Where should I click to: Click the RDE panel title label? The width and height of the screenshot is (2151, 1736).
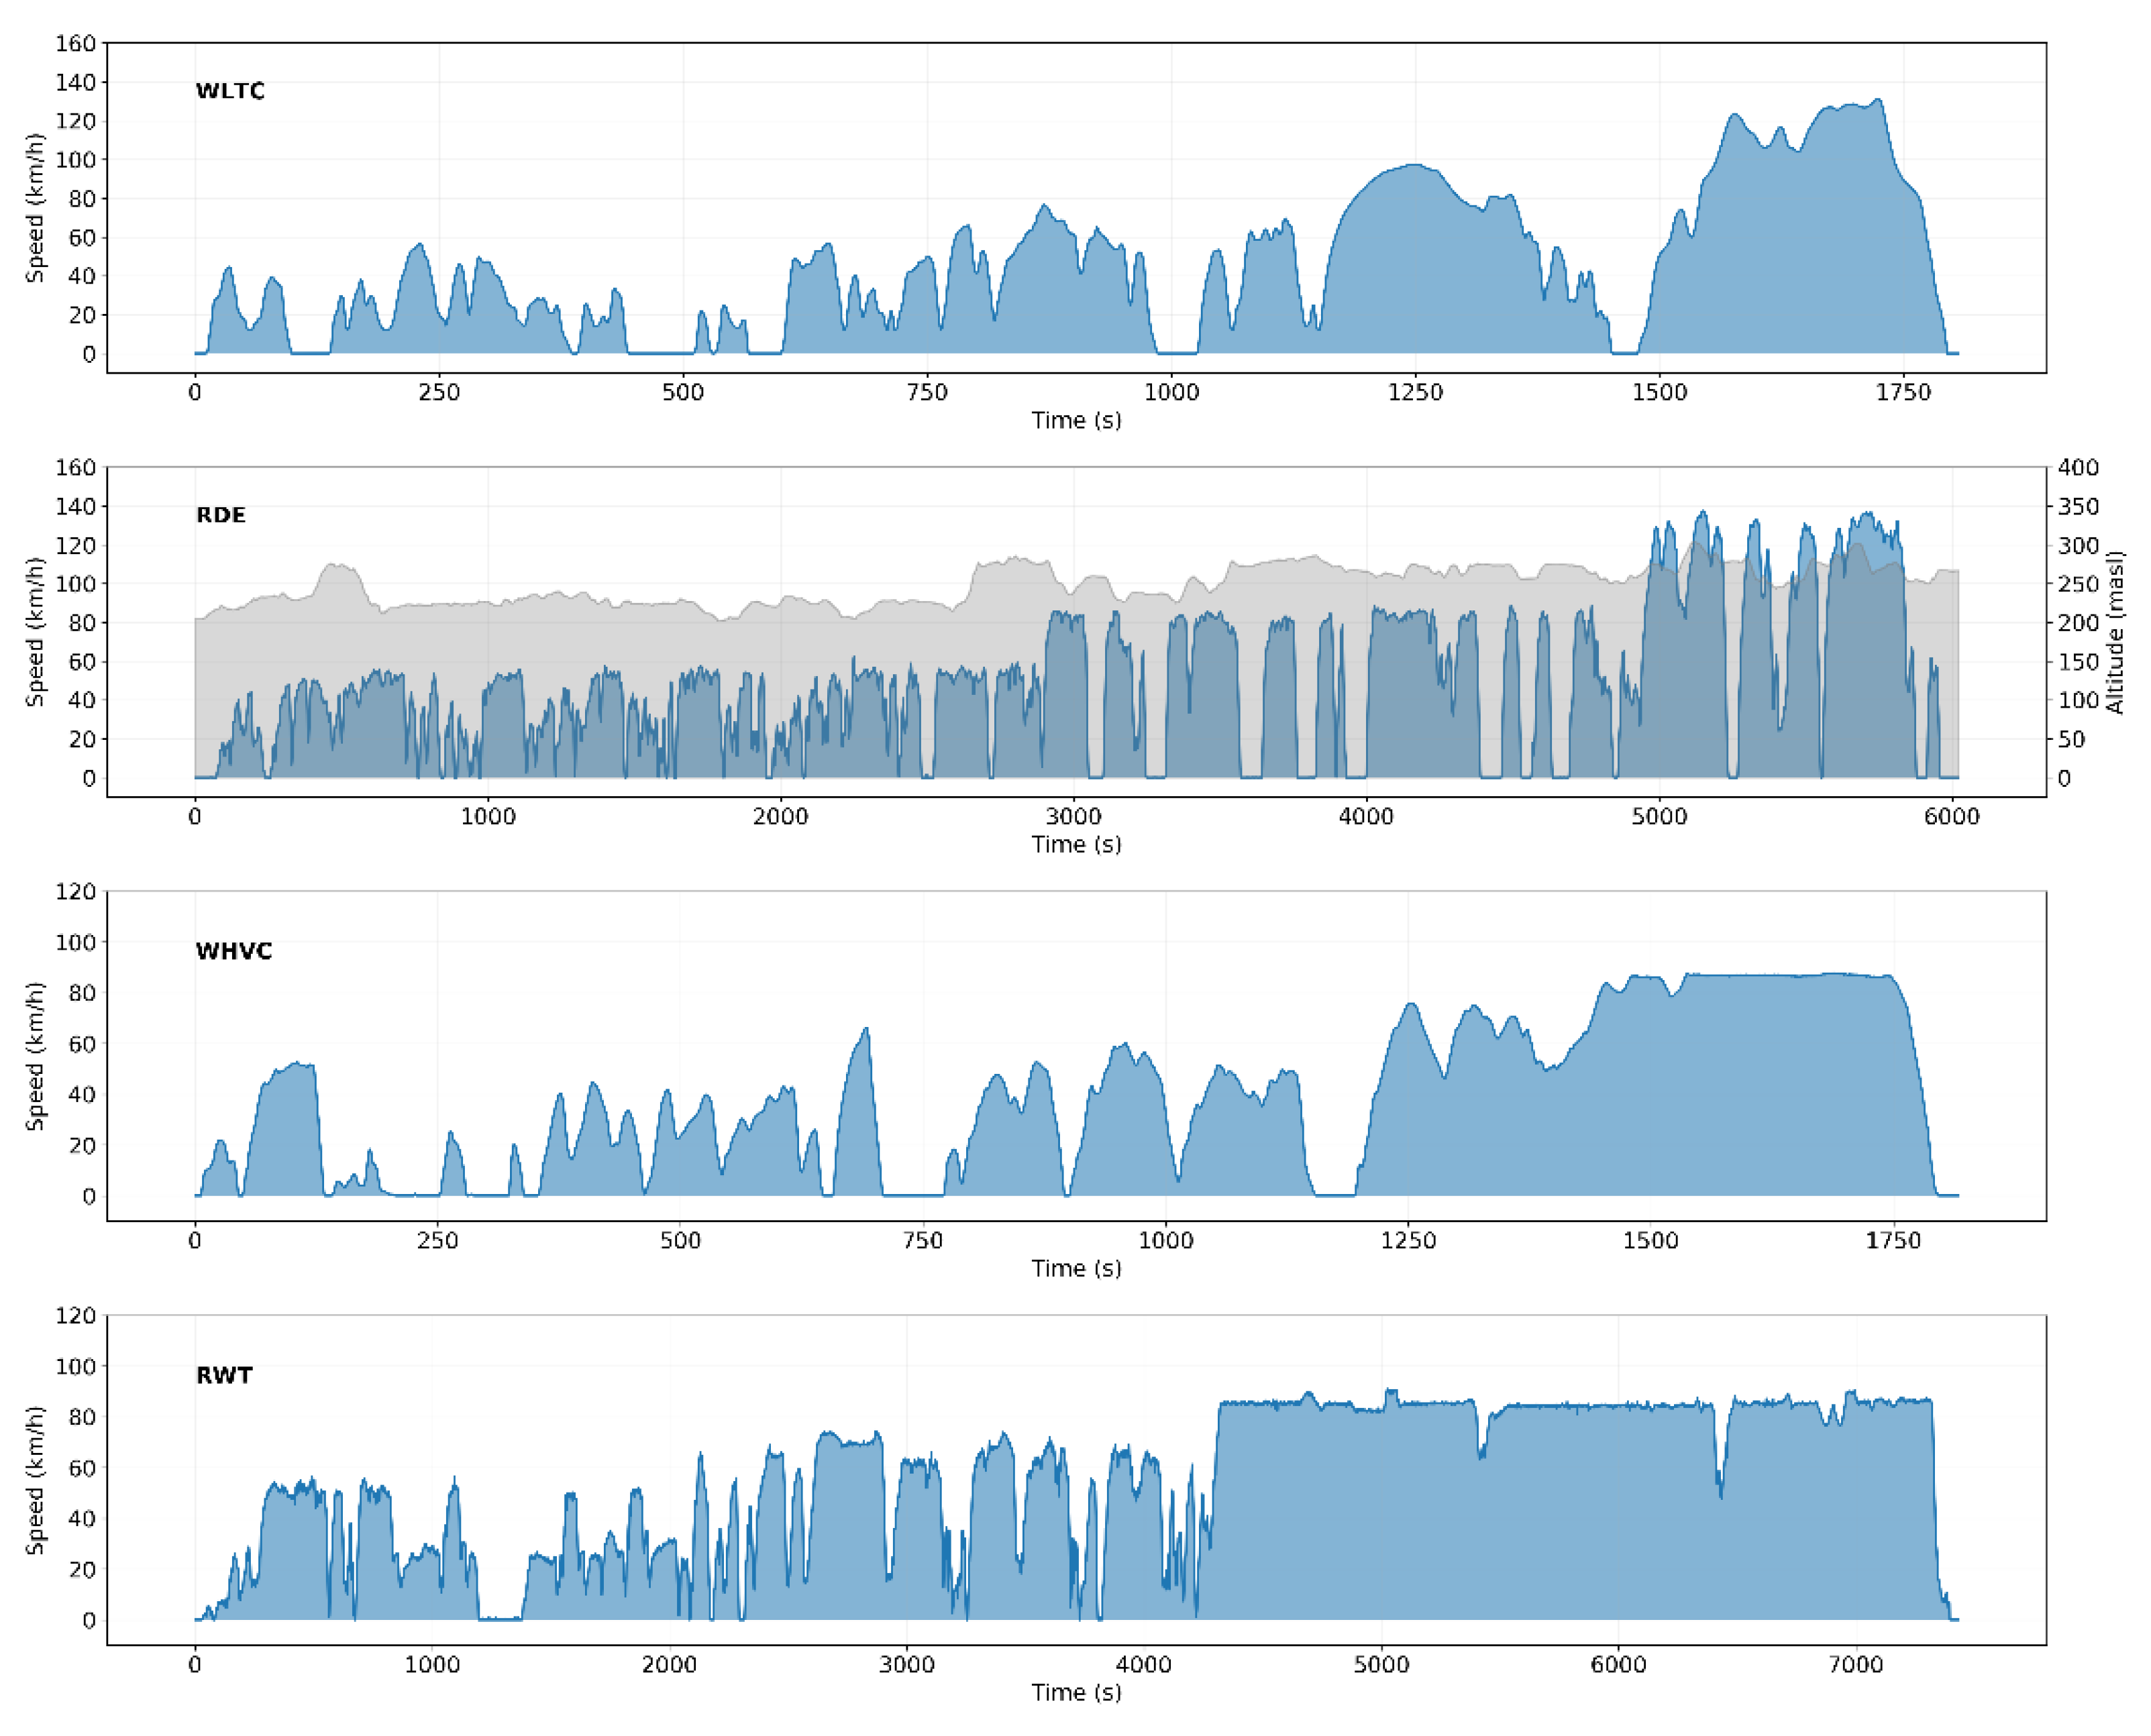point(221,515)
